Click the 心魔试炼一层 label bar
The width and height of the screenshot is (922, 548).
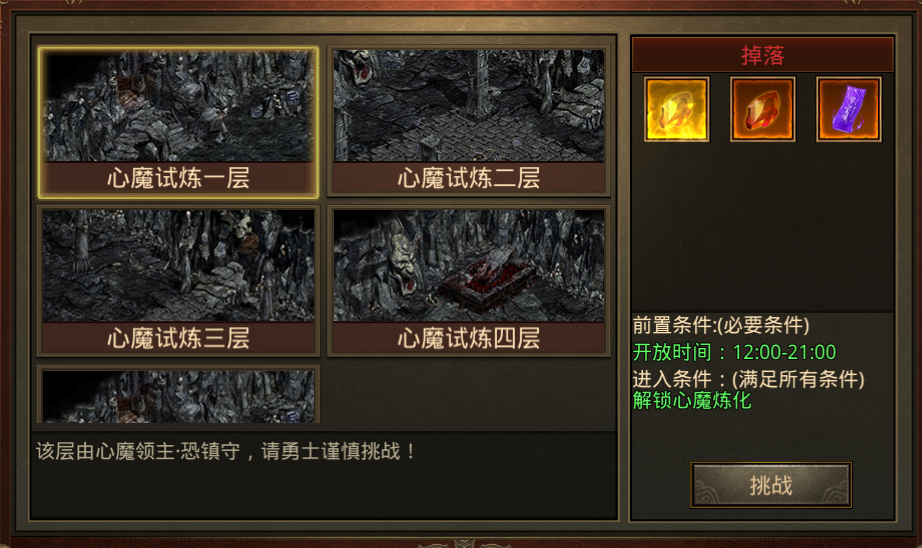point(178,178)
